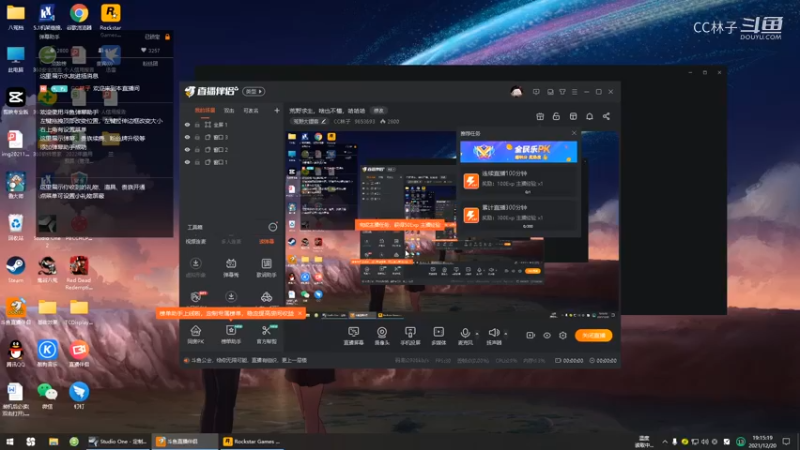Image resolution: width=800 pixels, height=450 pixels.
Task: Open the Windows Start menu
Action: 9,441
